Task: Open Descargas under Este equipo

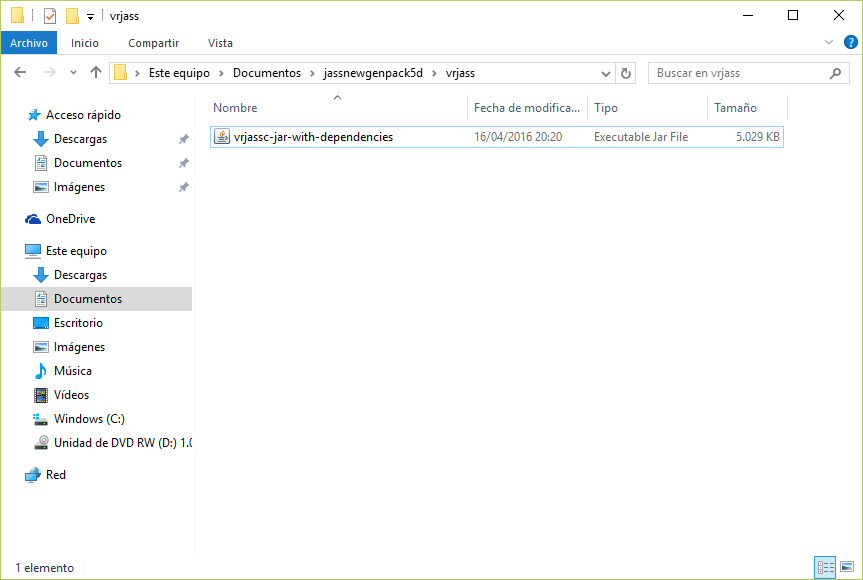Action: point(80,275)
